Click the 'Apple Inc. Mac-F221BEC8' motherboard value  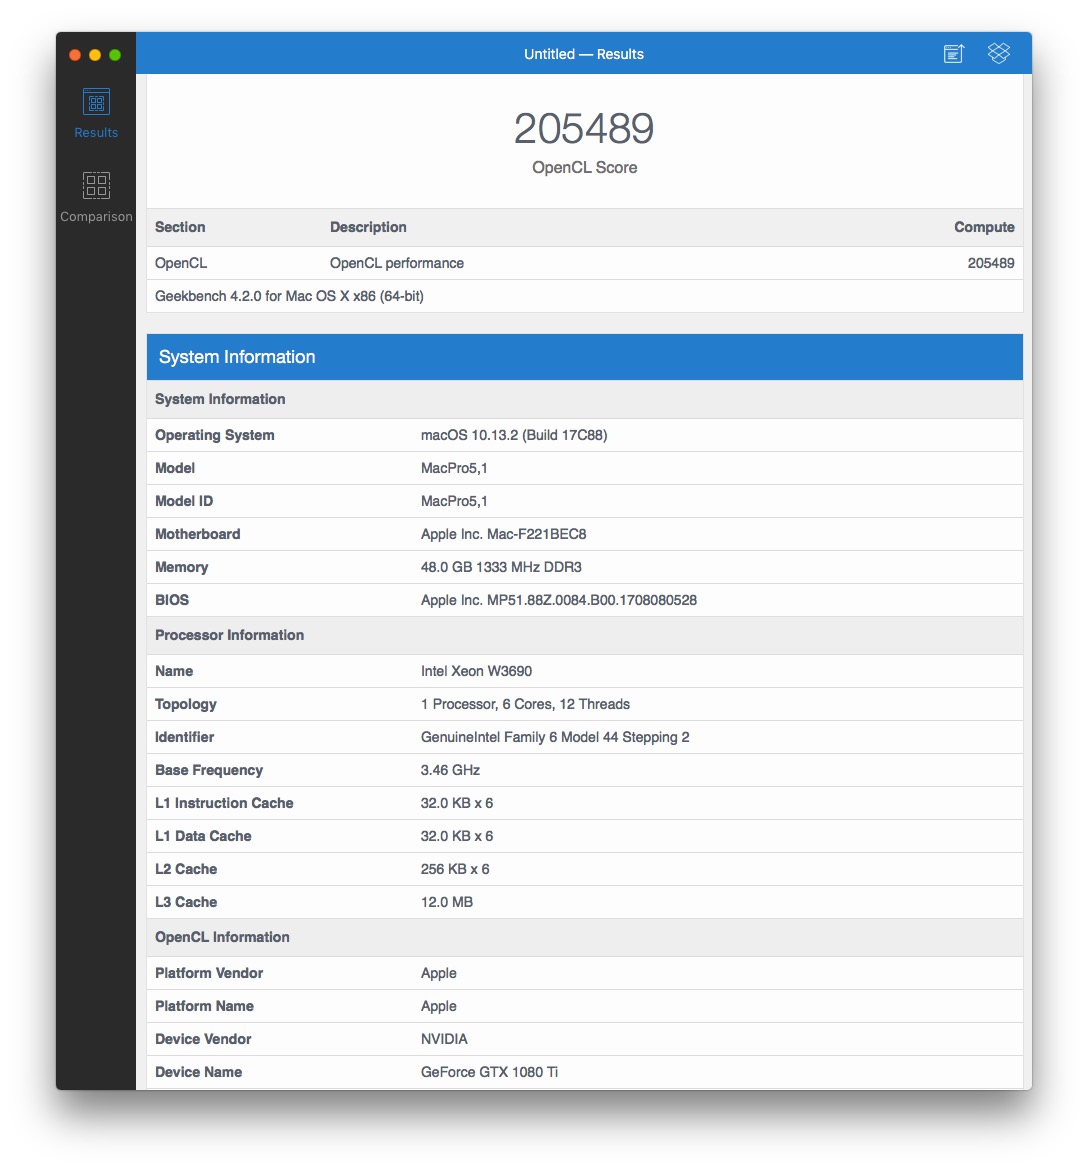(504, 534)
